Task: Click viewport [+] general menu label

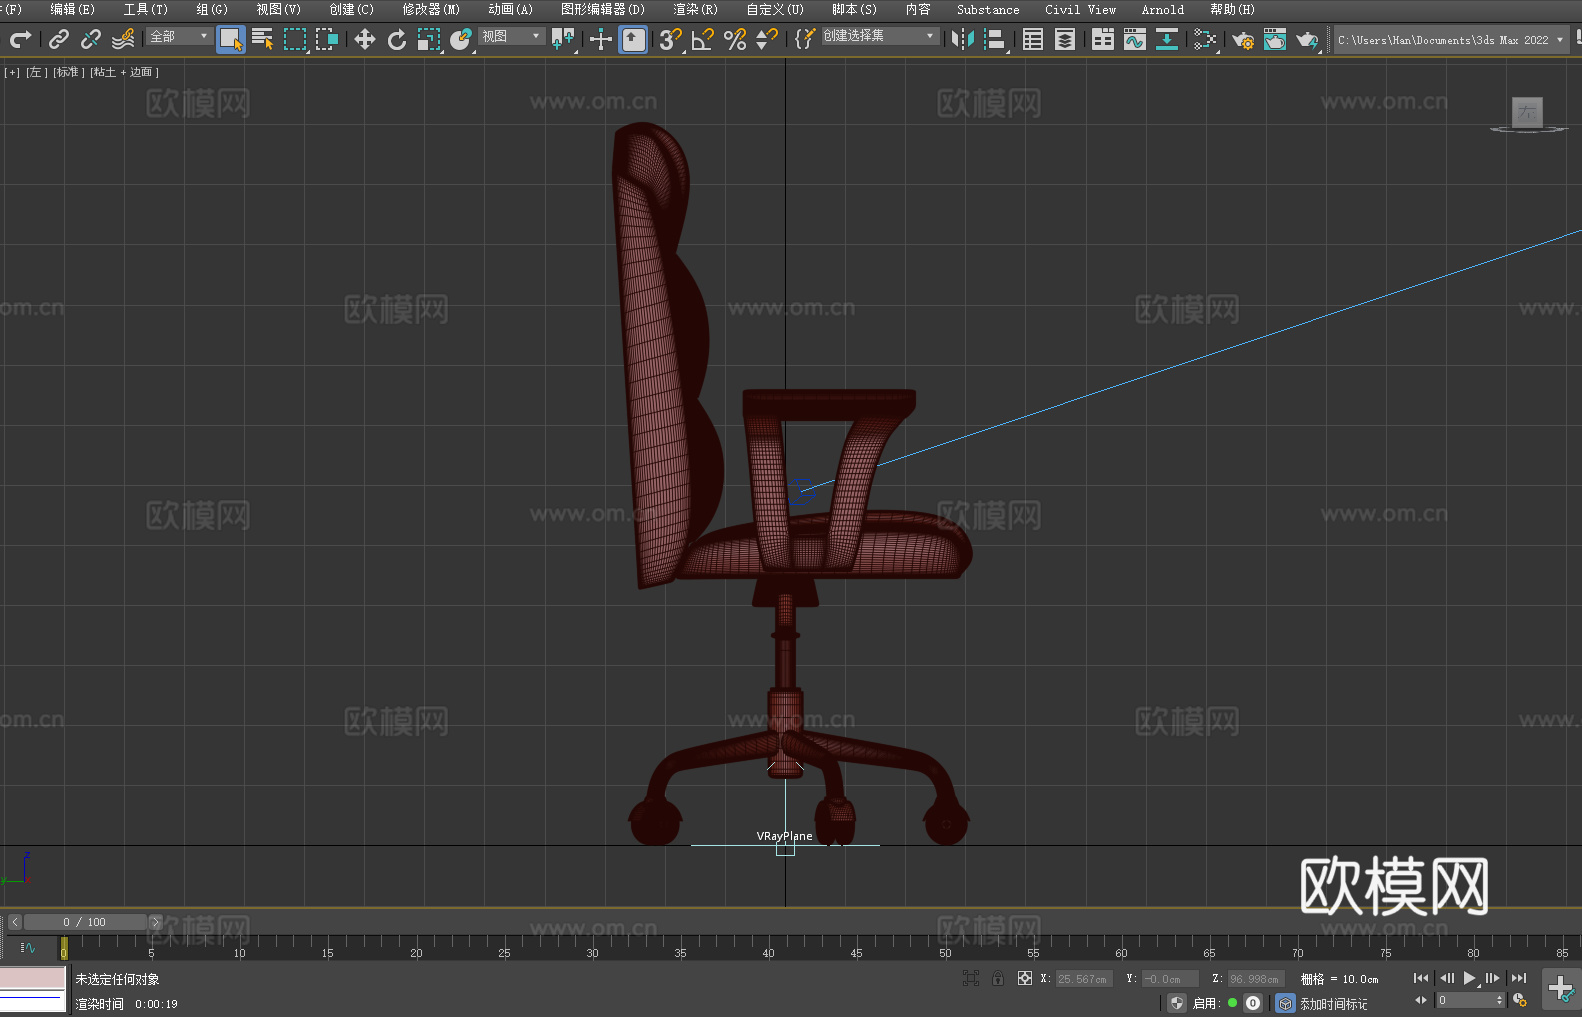Action: [12, 72]
